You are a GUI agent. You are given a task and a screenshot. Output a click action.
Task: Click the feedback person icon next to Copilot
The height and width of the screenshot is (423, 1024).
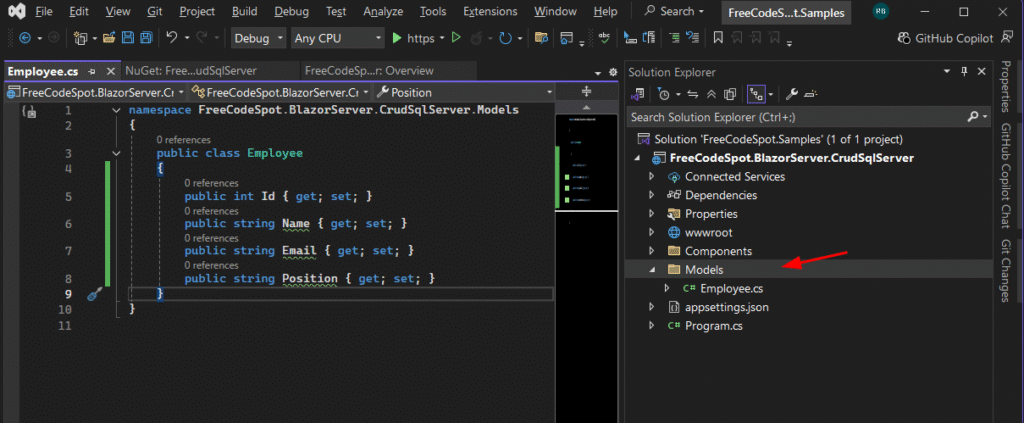click(x=1006, y=39)
